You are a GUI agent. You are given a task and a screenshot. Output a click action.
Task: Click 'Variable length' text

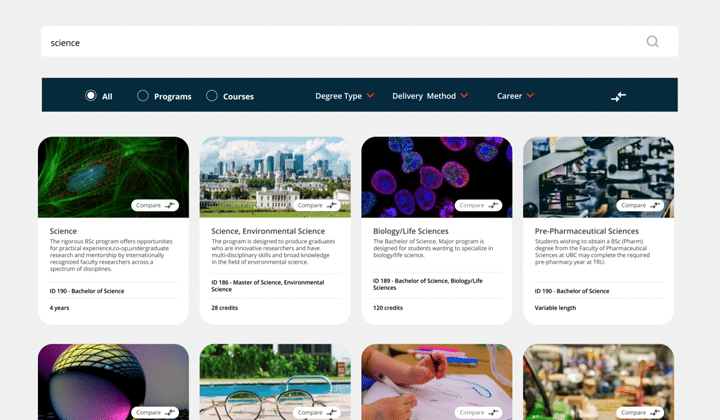[555, 308]
